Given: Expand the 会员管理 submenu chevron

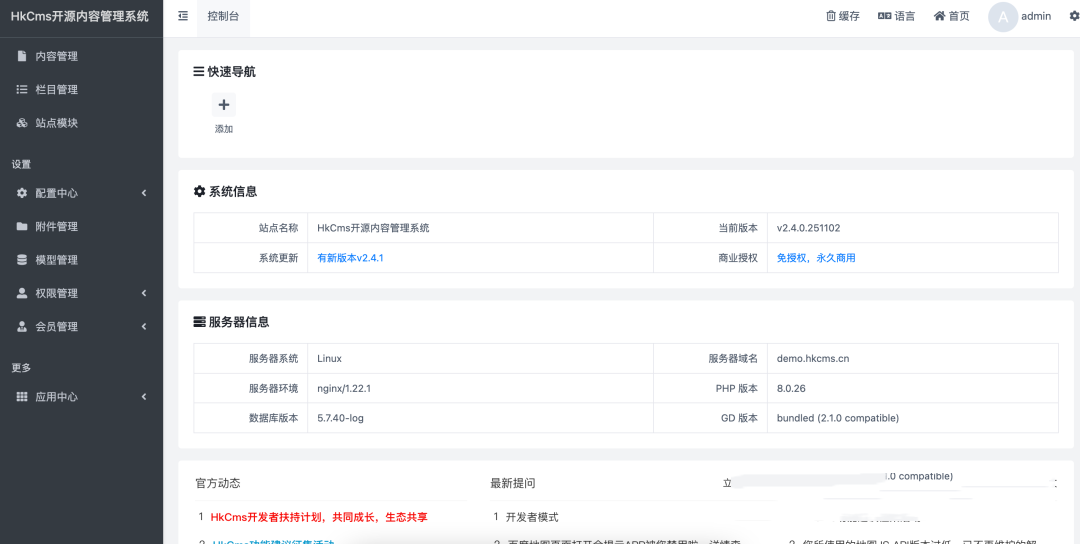Looking at the screenshot, I should tap(144, 327).
